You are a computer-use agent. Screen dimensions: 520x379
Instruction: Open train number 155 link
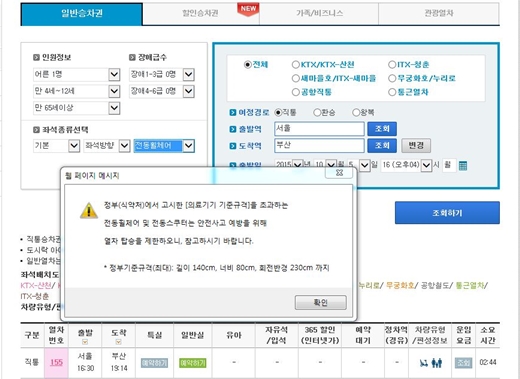coord(56,362)
